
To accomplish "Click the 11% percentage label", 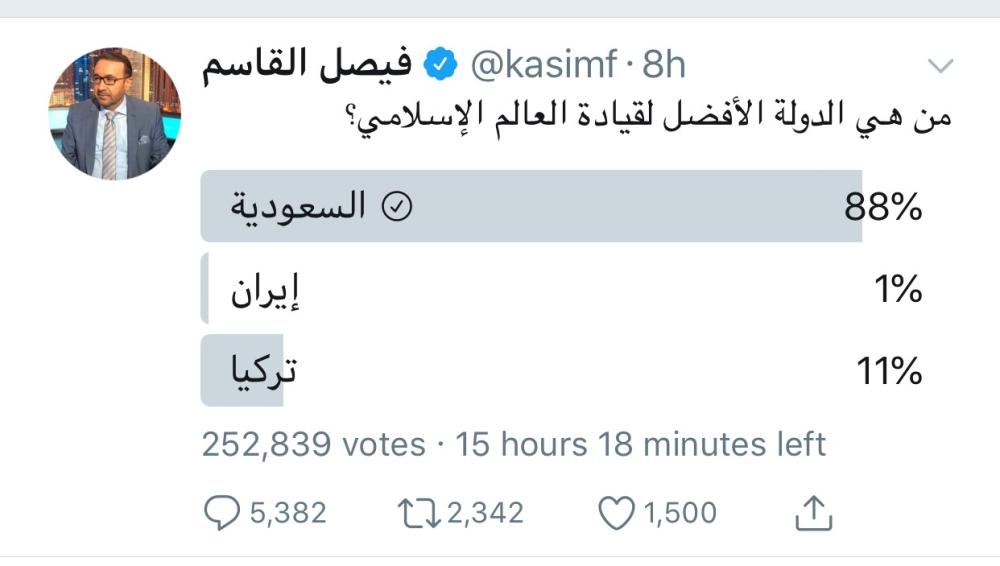I will 888,372.
